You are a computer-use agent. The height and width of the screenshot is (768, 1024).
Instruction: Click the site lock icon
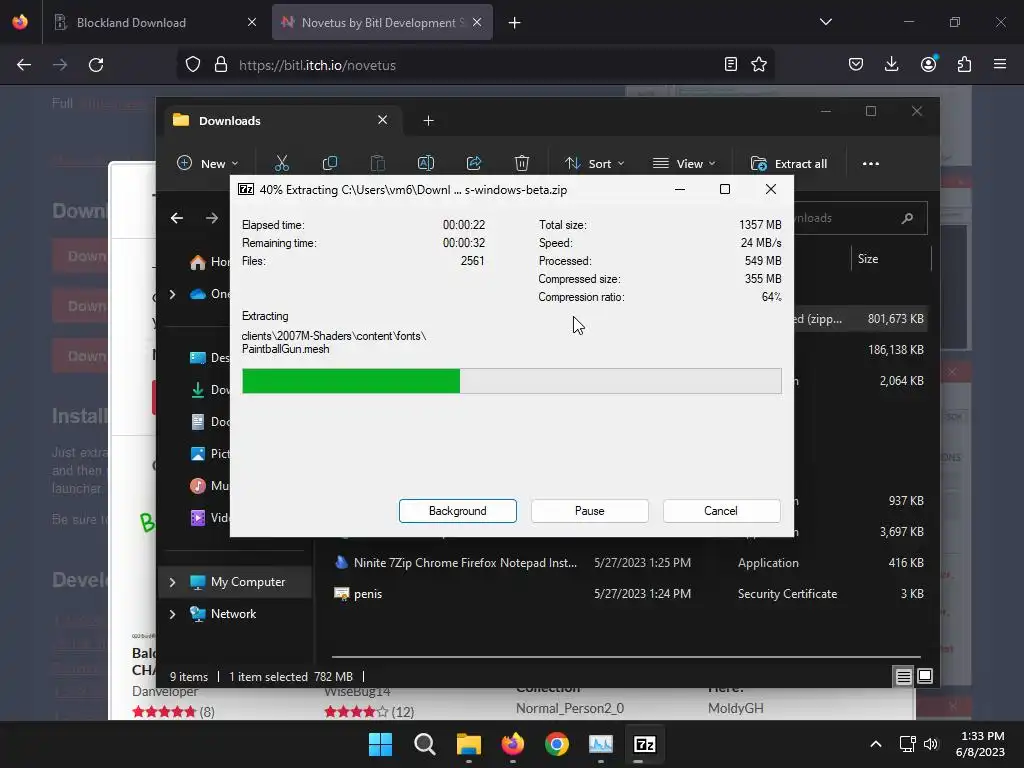(x=221, y=64)
